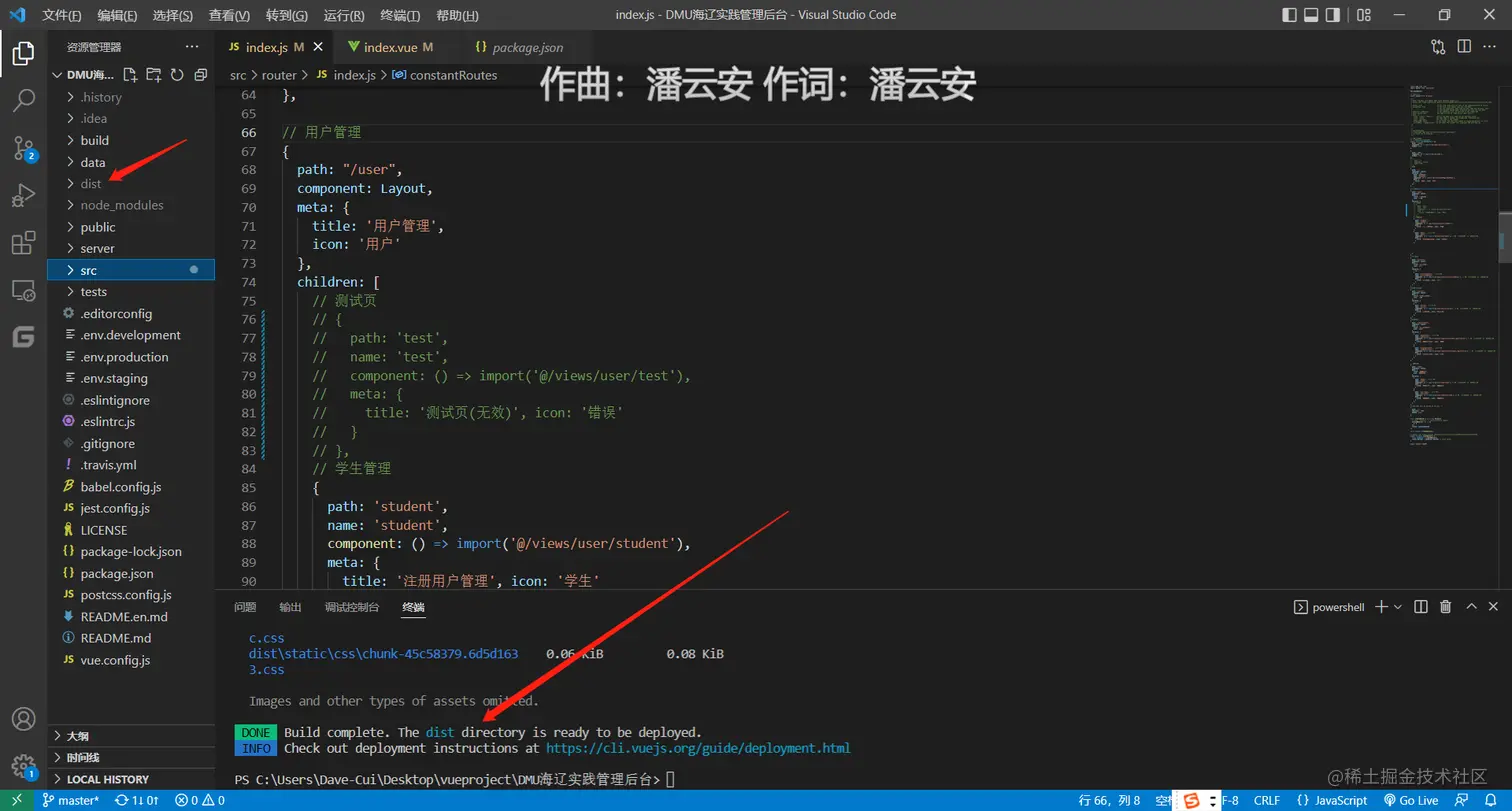
Task: Click the errors and warnings counter
Action: (199, 801)
